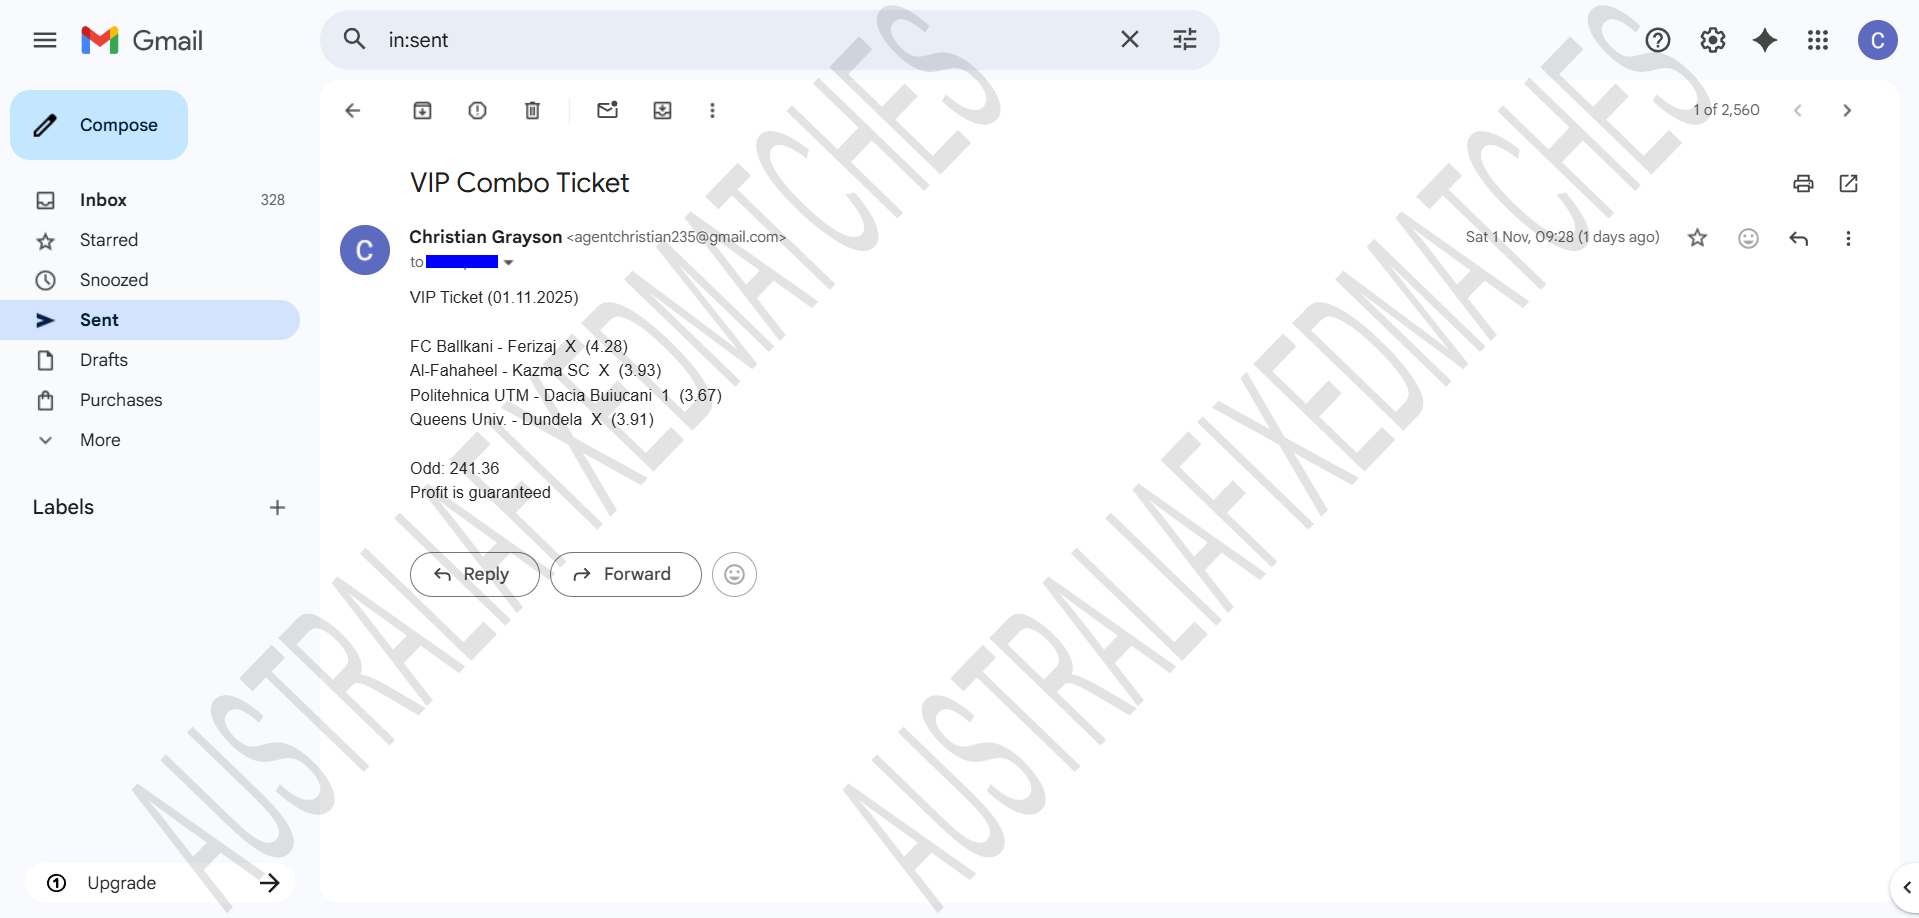Open the Snoozed folder

[150, 280]
